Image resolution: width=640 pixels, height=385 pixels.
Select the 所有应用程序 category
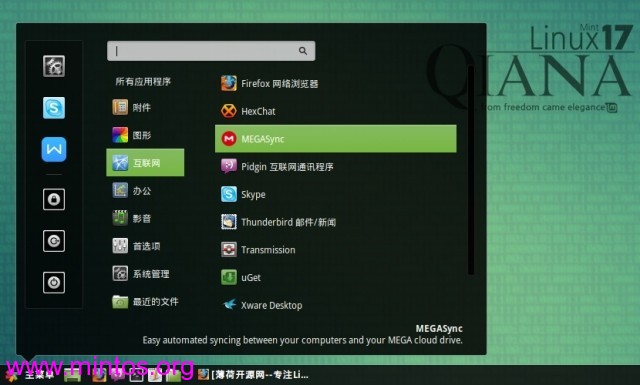pyautogui.click(x=143, y=82)
